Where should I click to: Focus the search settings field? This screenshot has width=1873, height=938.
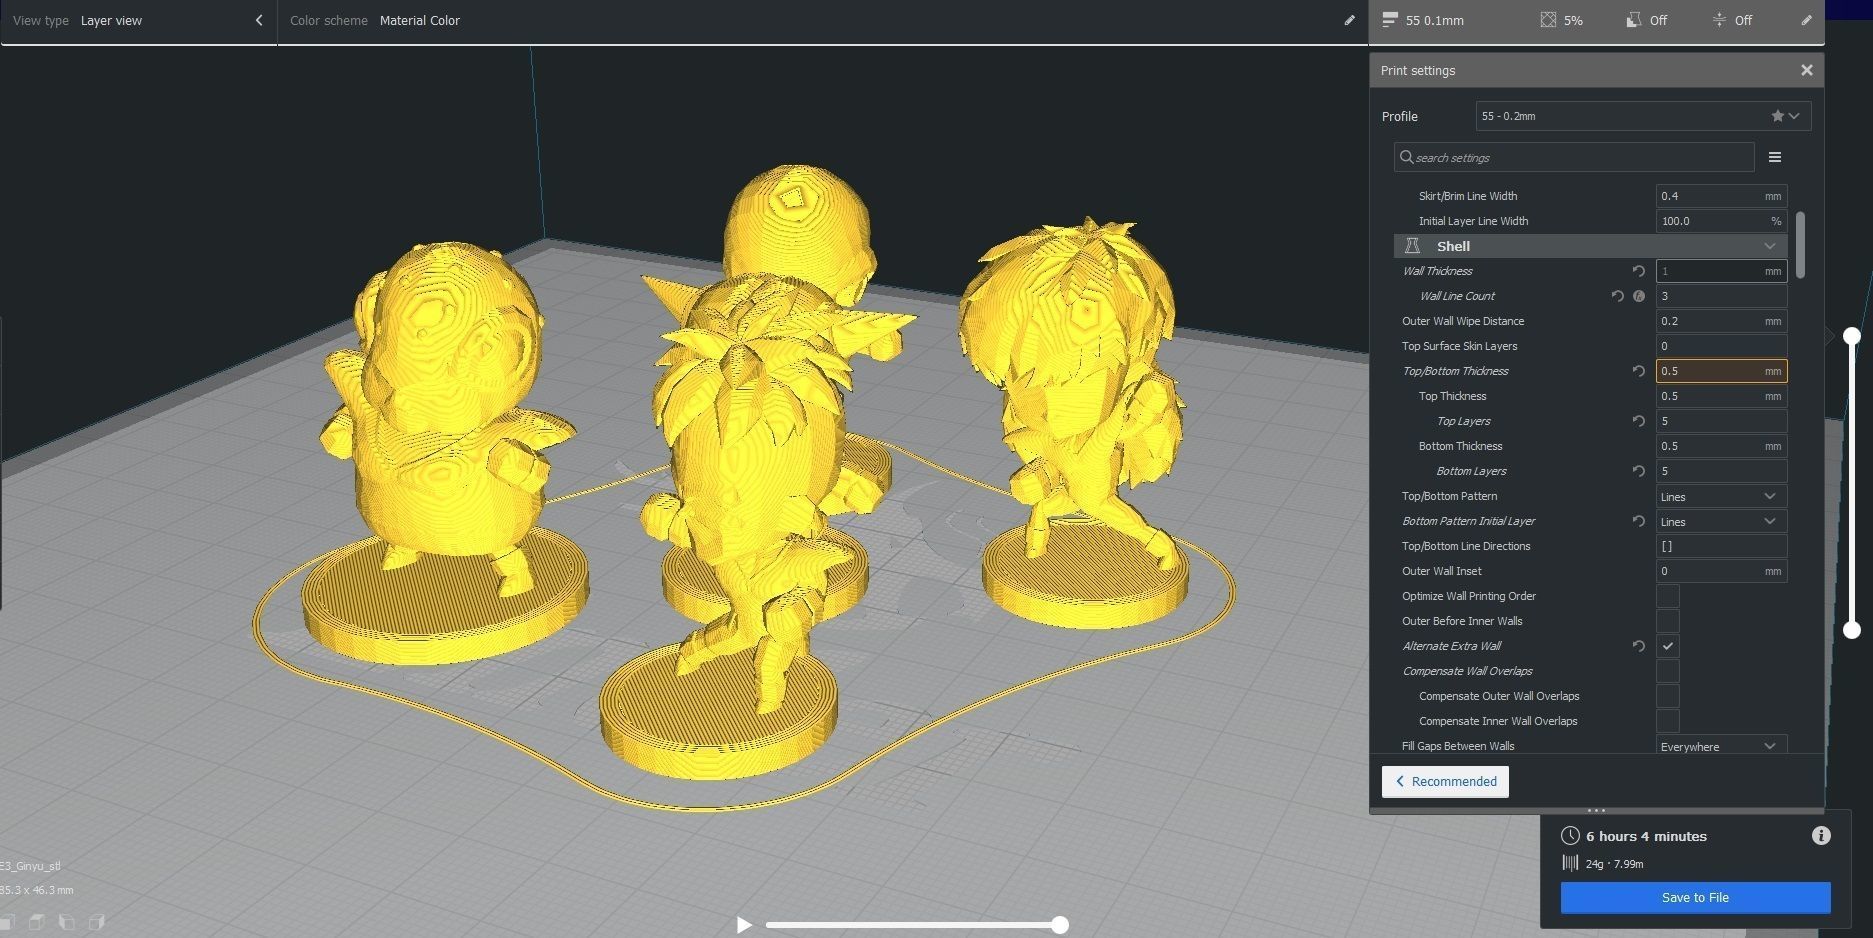click(x=1574, y=157)
